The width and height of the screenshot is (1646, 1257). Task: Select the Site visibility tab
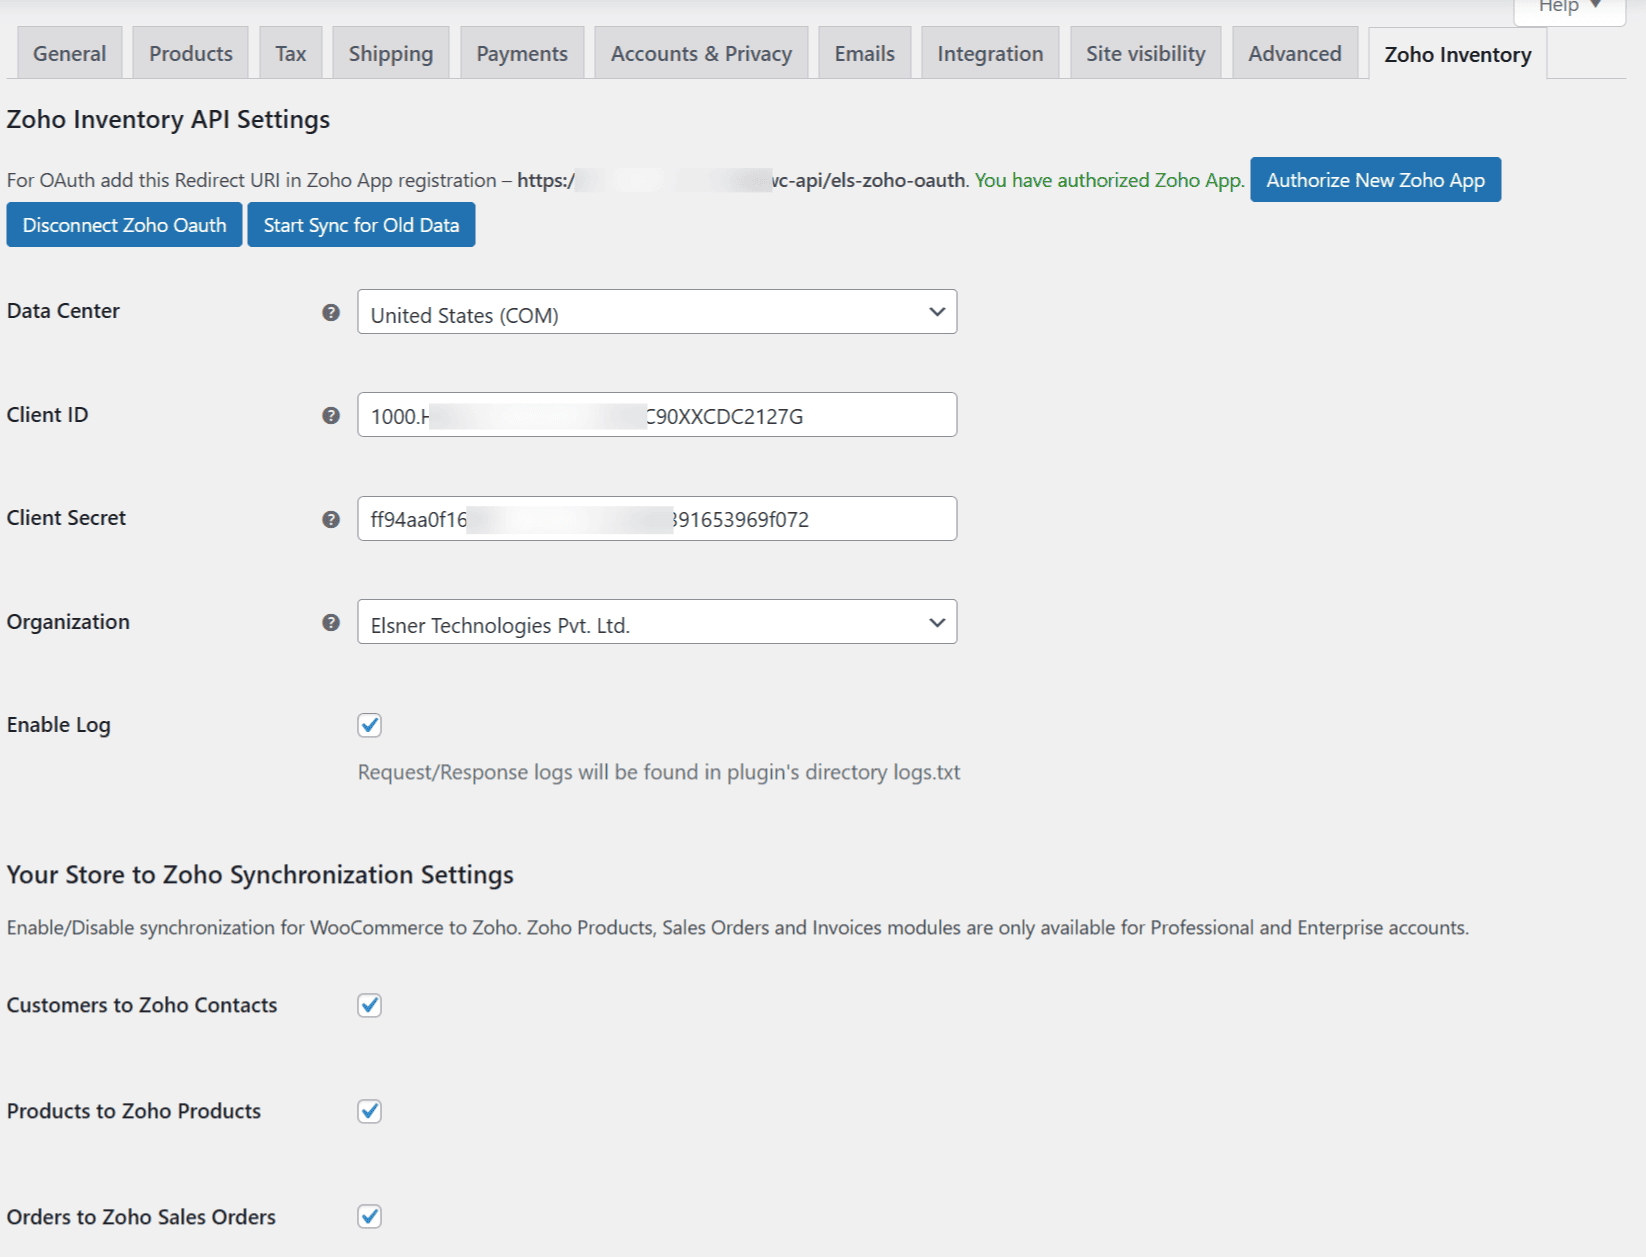(x=1145, y=54)
